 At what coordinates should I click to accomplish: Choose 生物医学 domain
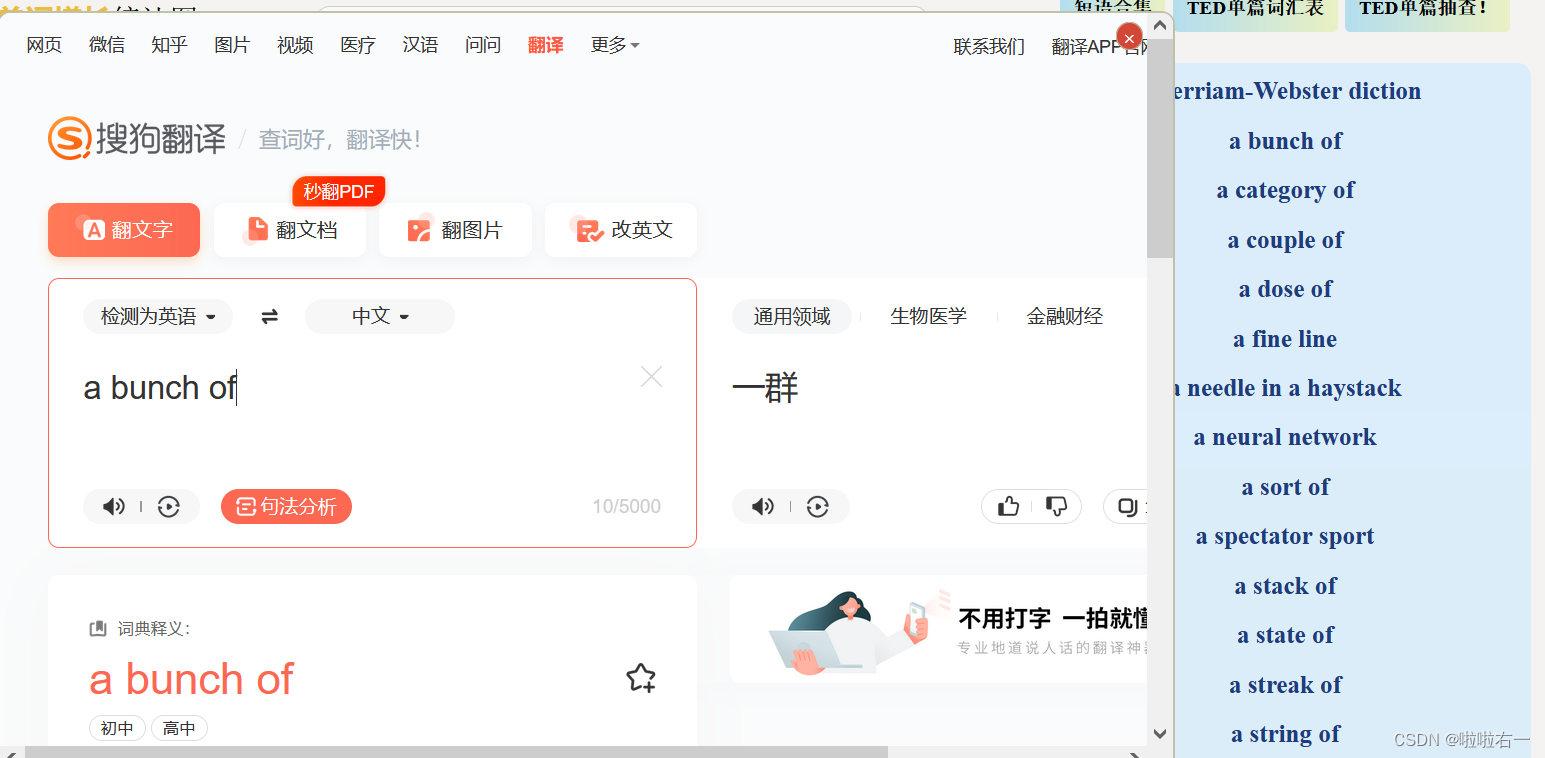929,317
